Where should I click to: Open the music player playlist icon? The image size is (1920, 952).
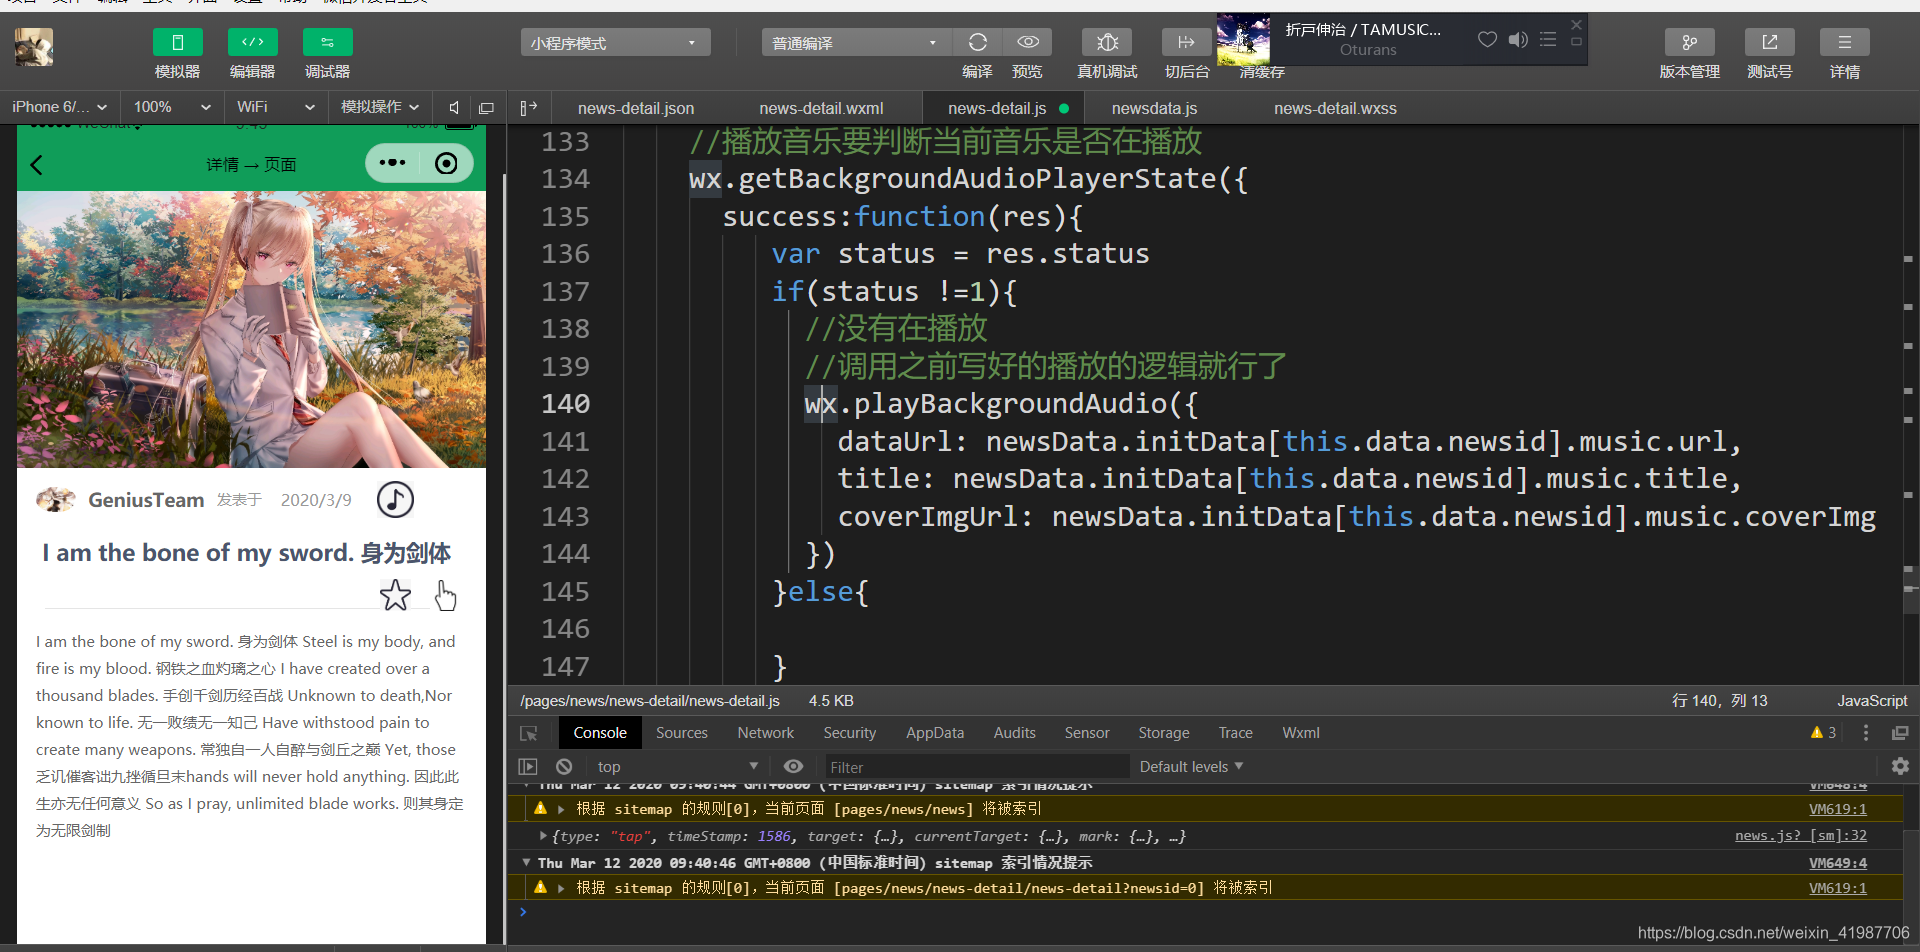(1548, 39)
